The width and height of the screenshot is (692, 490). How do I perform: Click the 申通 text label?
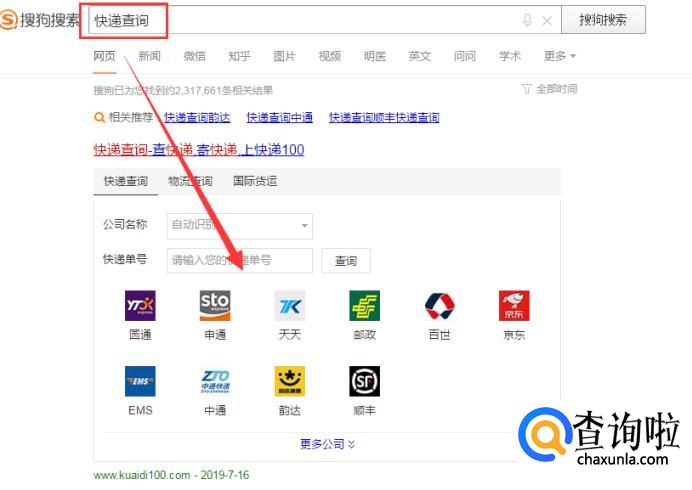215,335
